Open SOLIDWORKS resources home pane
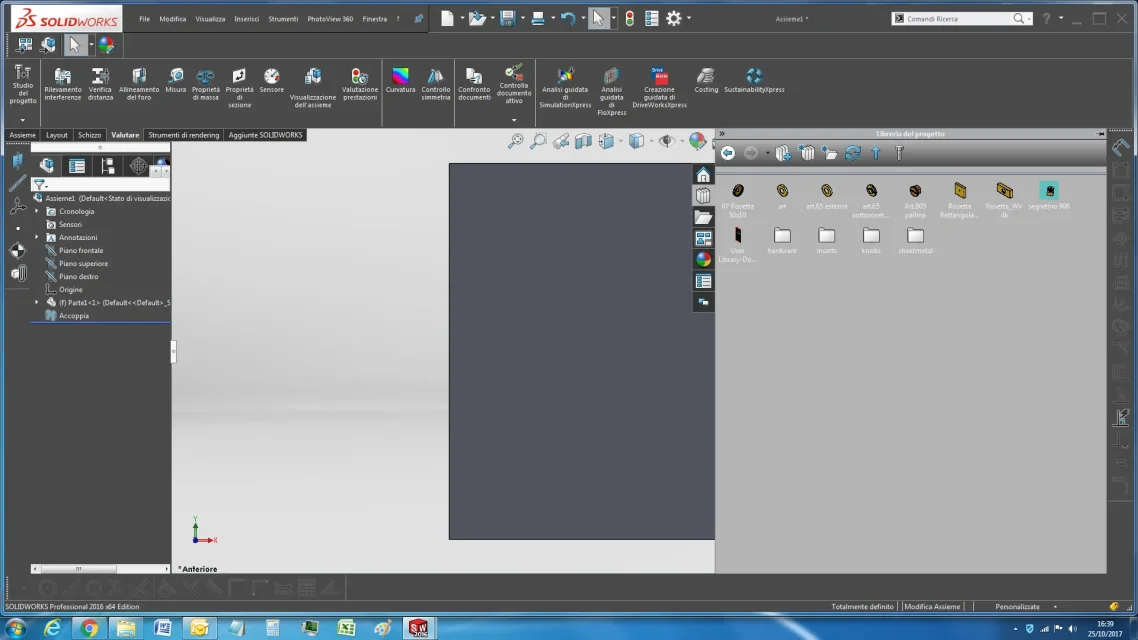1138x640 pixels. tap(703, 175)
